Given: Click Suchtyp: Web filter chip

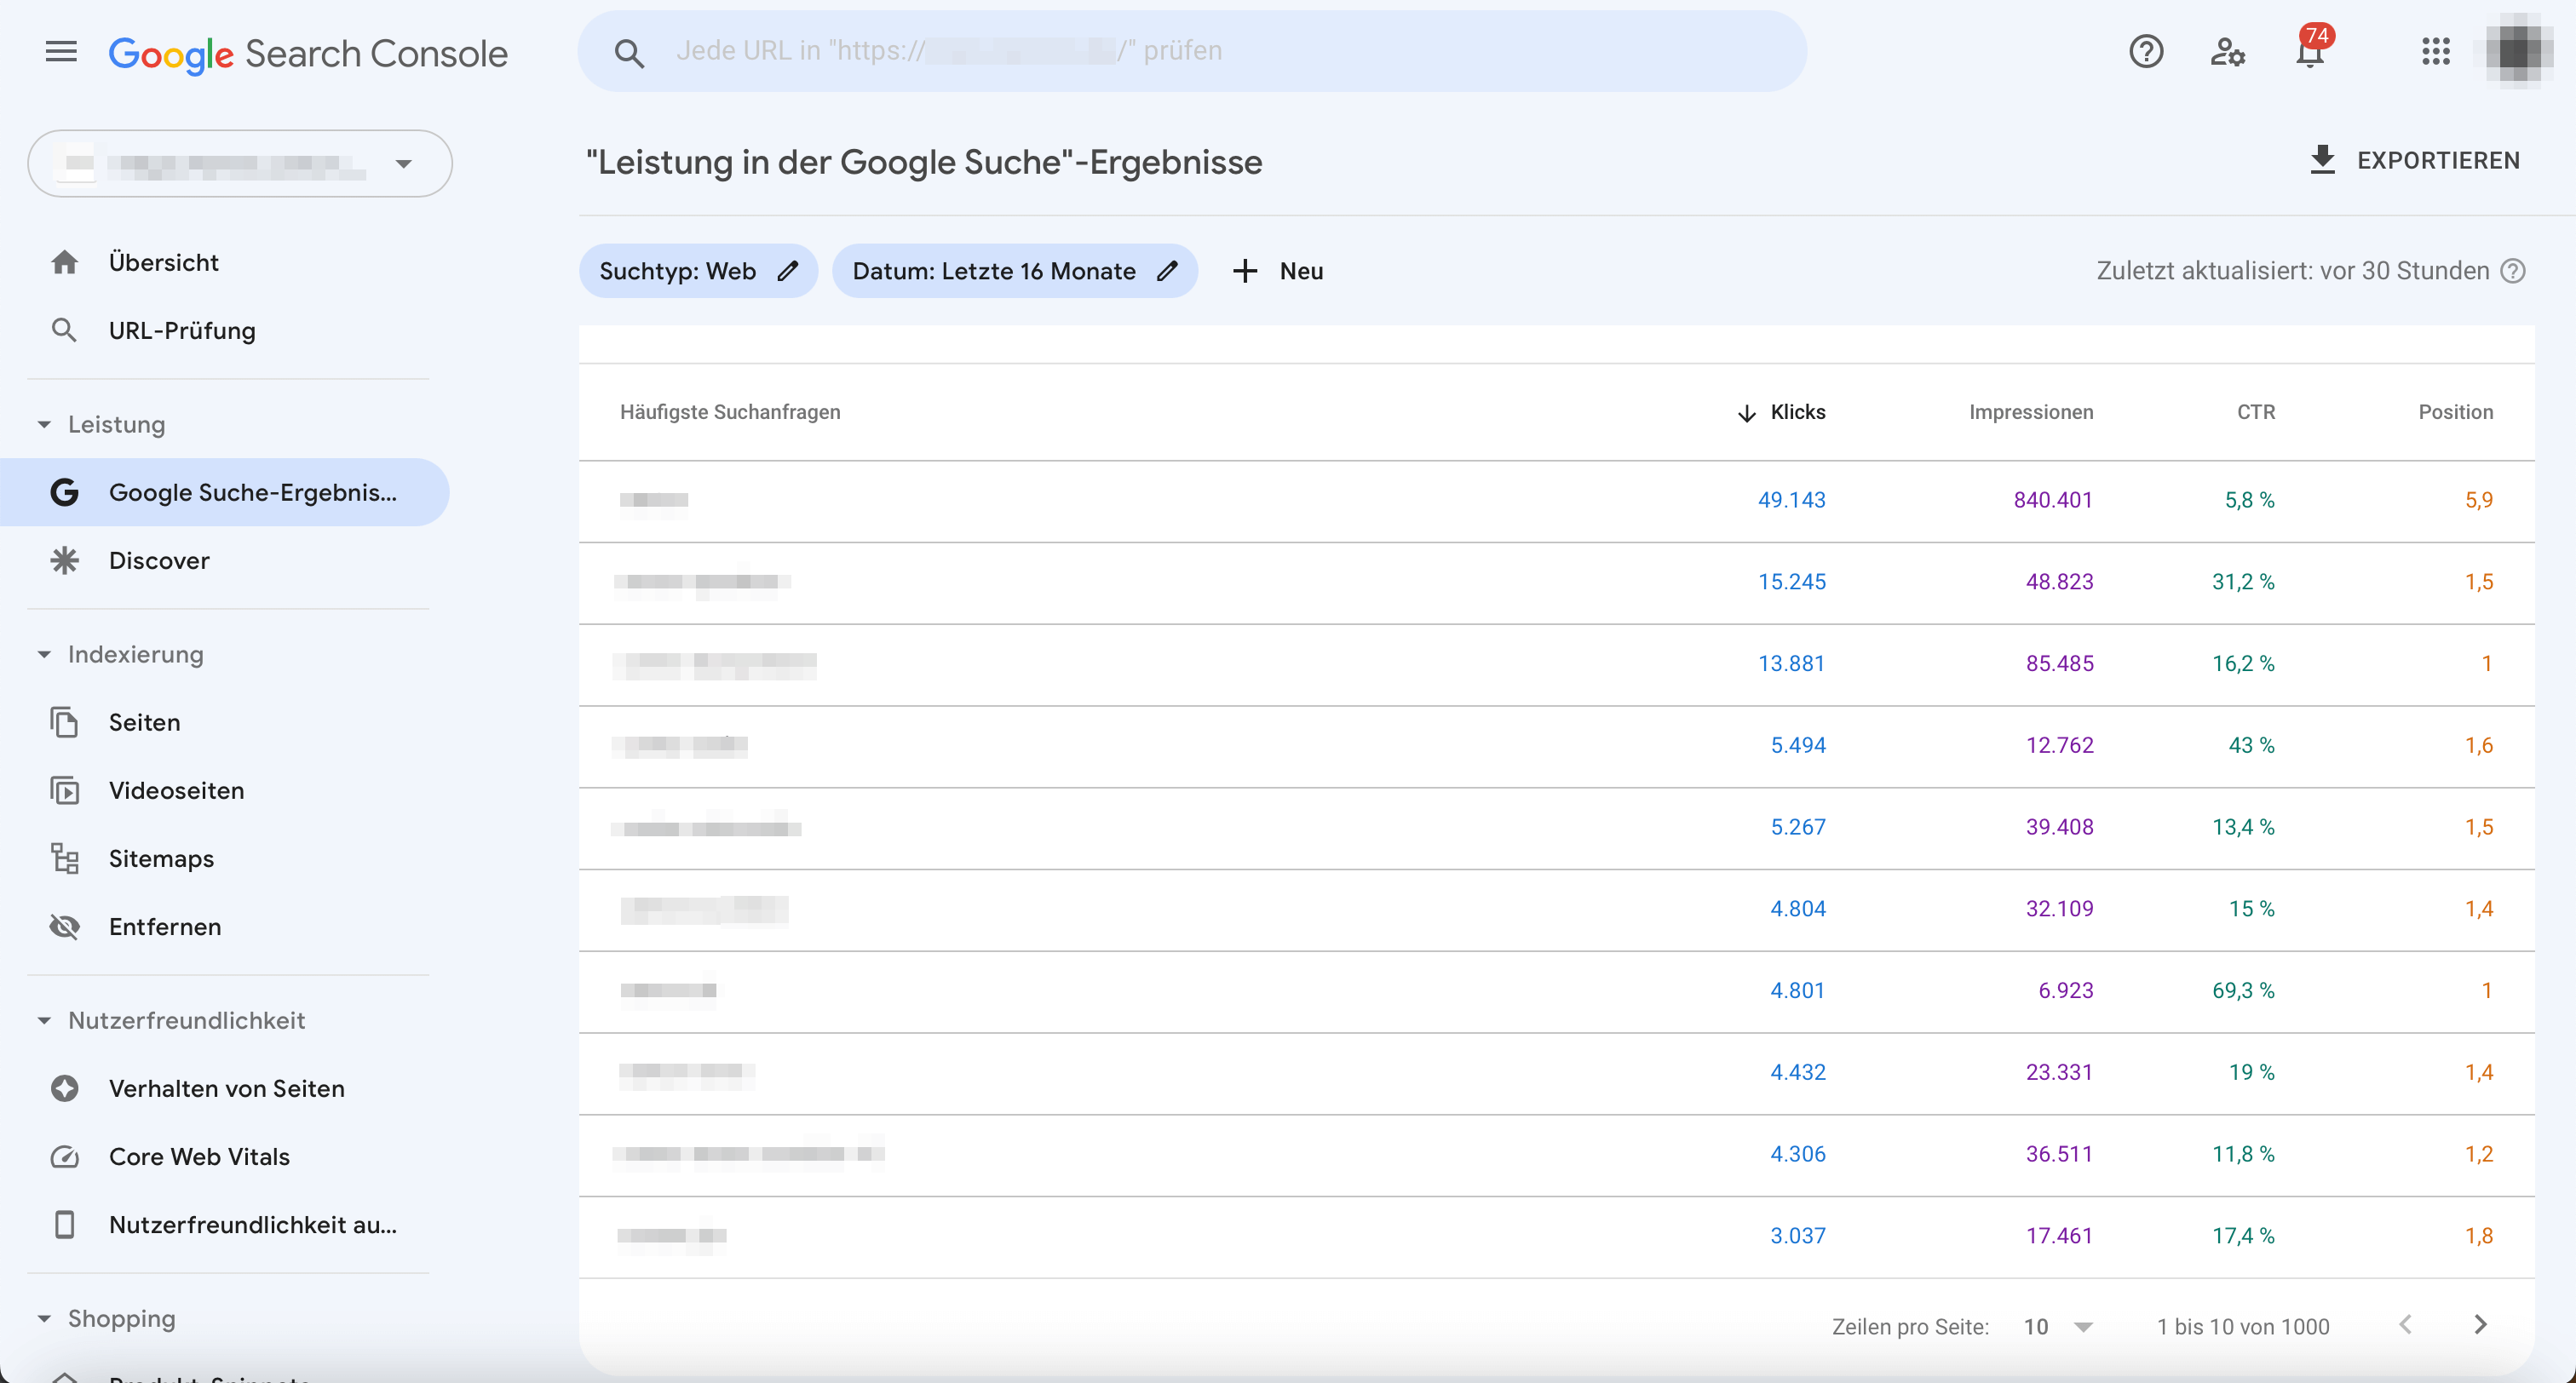Looking at the screenshot, I should click(698, 271).
